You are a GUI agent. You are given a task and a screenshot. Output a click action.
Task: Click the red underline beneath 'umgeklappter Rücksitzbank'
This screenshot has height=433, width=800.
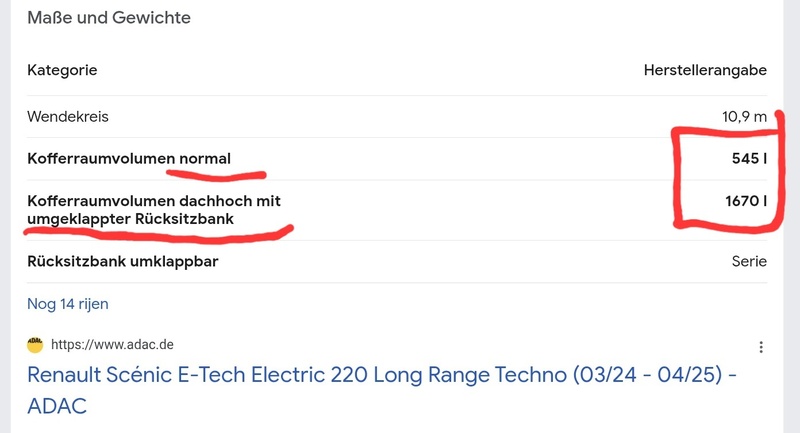150,236
